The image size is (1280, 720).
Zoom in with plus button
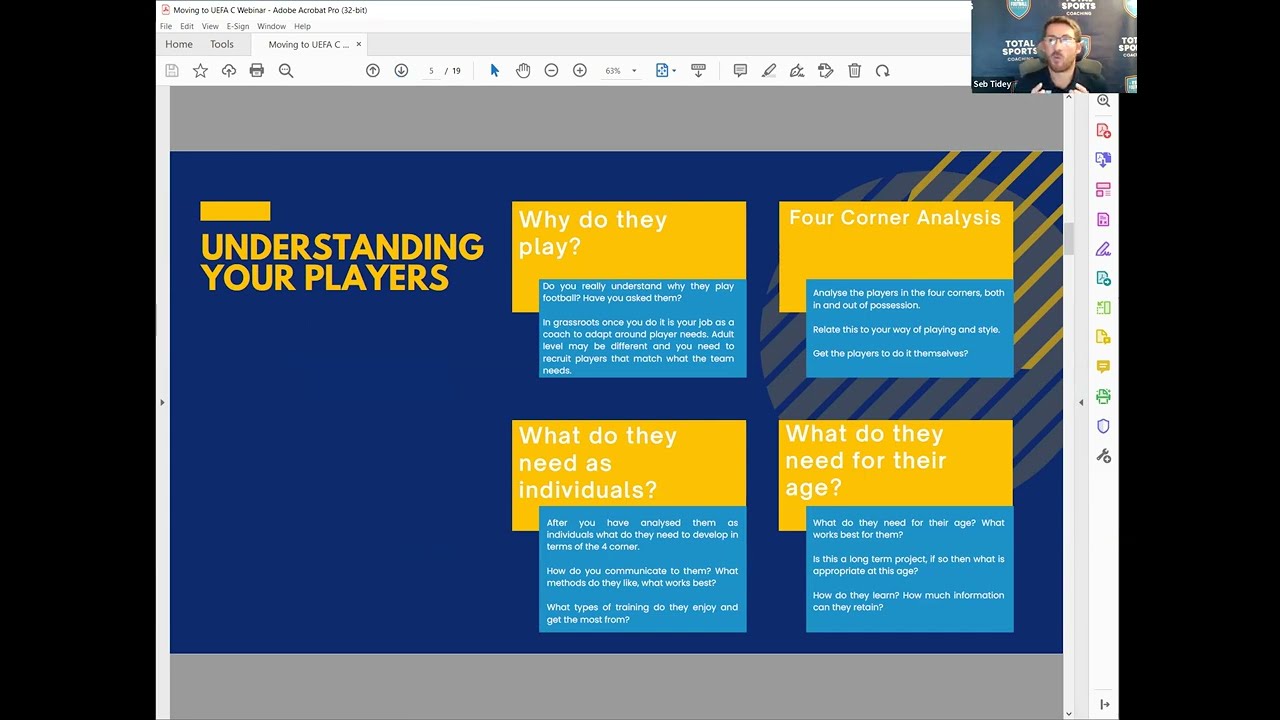coord(580,71)
